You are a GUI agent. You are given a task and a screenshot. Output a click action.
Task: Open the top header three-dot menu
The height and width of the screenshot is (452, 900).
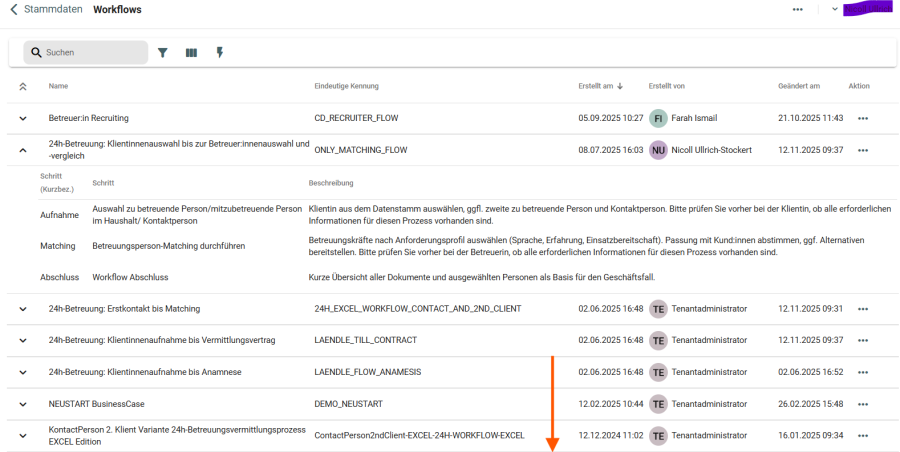(798, 9)
